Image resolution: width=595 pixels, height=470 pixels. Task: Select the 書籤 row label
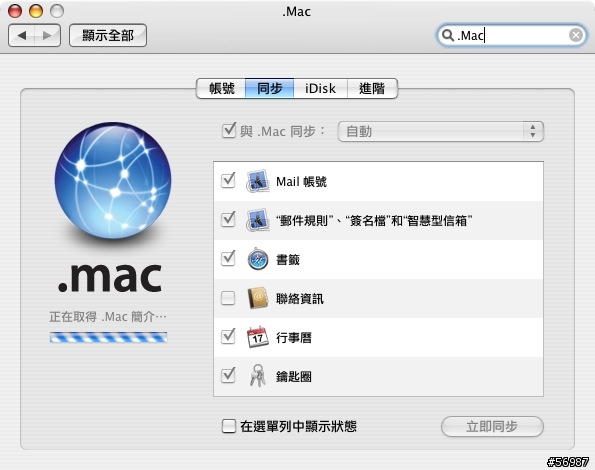pos(288,260)
